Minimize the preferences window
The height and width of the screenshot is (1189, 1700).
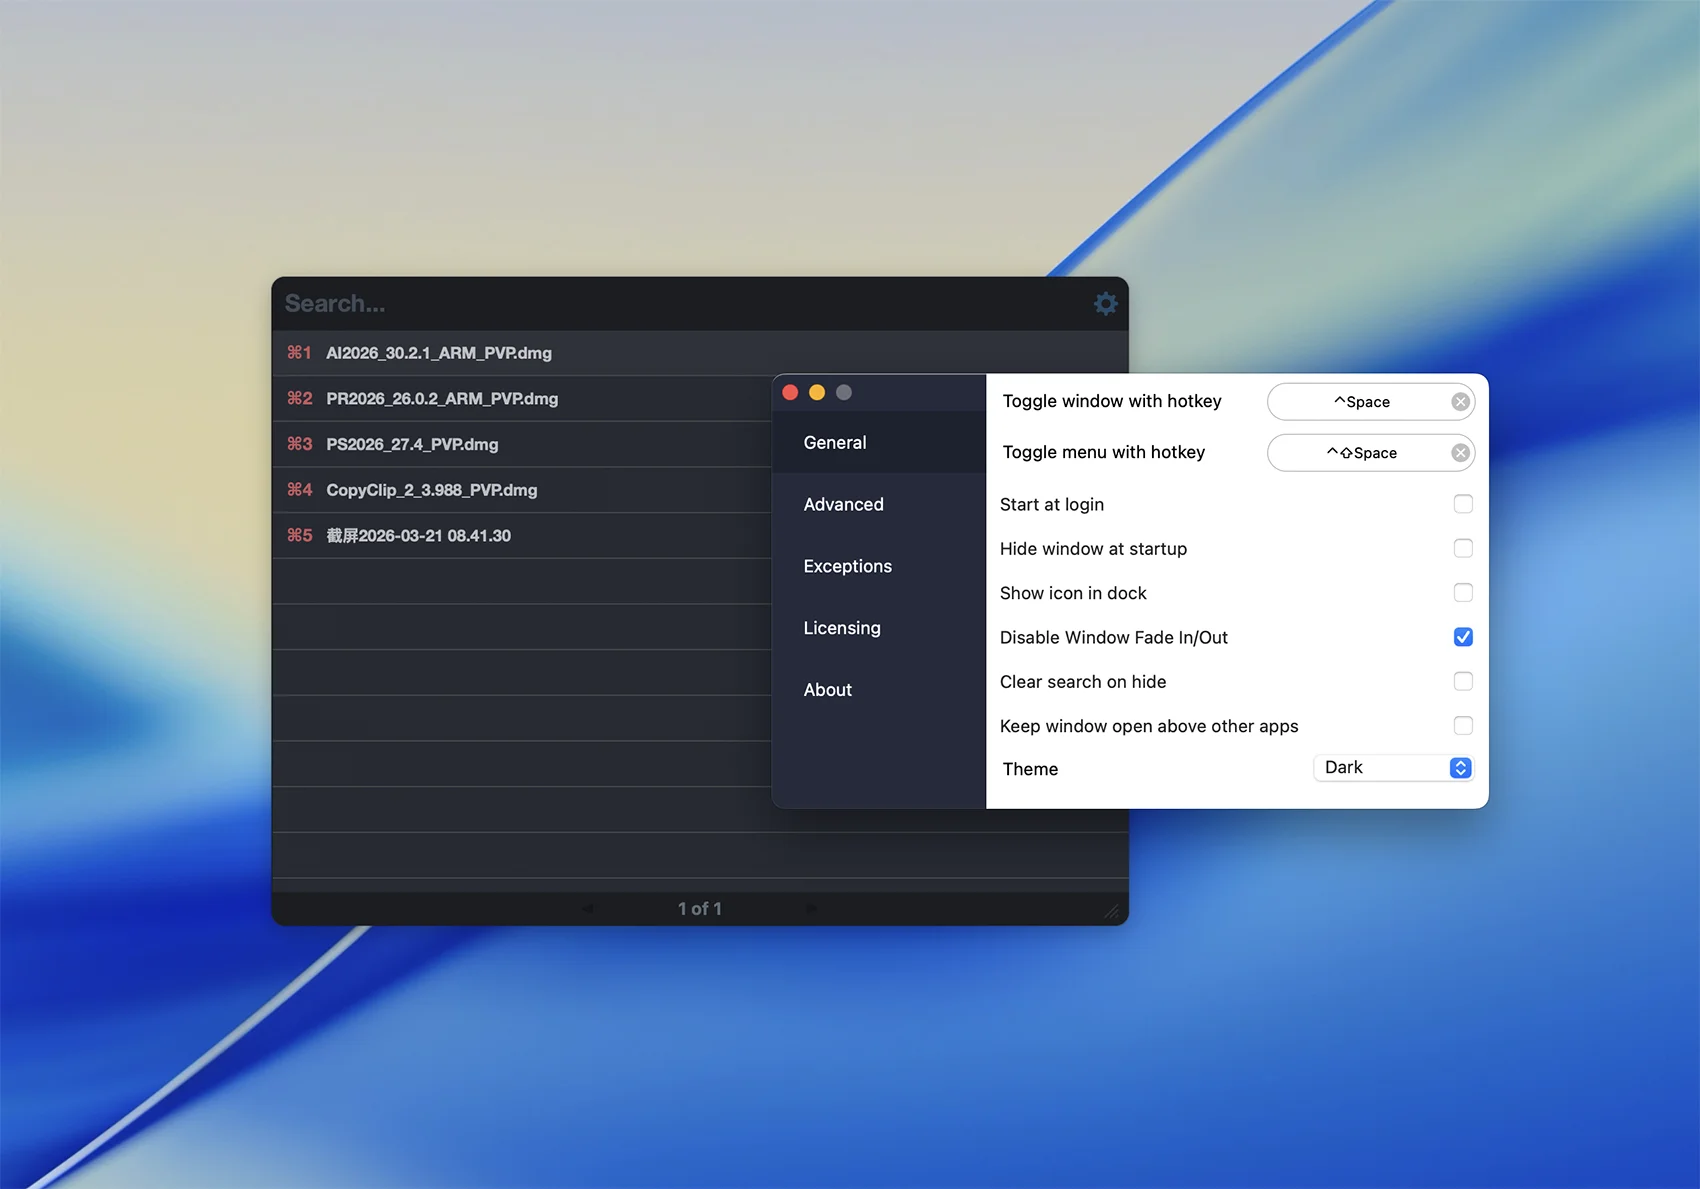pyautogui.click(x=817, y=393)
